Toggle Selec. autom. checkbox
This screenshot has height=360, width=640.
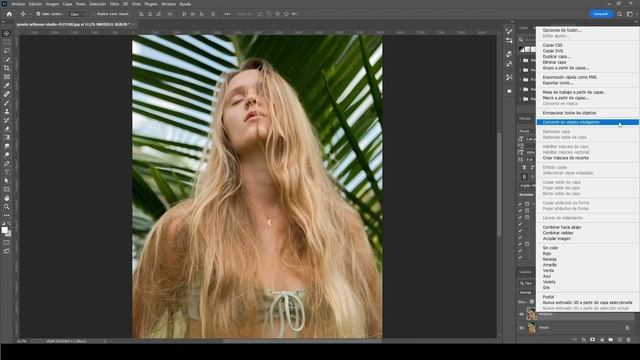38,14
